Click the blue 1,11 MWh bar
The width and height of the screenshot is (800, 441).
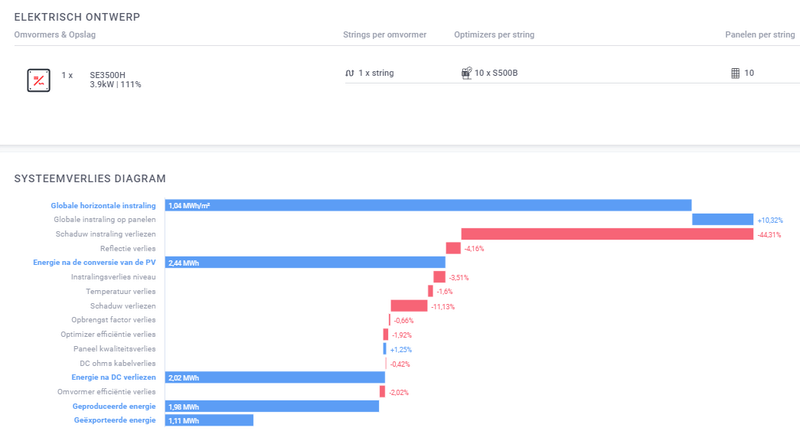209,421
